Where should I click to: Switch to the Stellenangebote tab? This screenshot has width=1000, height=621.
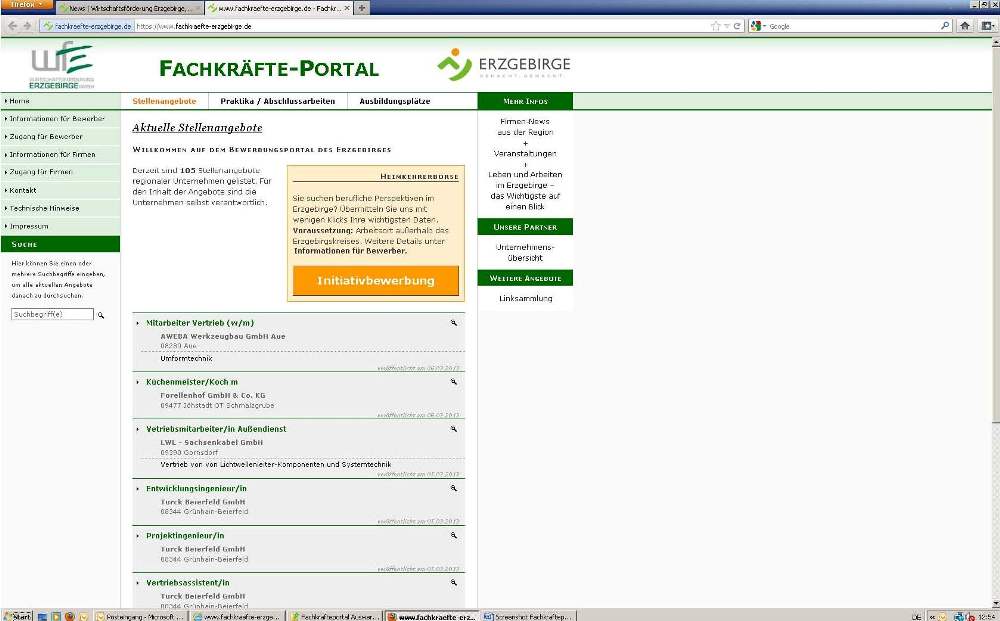click(x=165, y=101)
